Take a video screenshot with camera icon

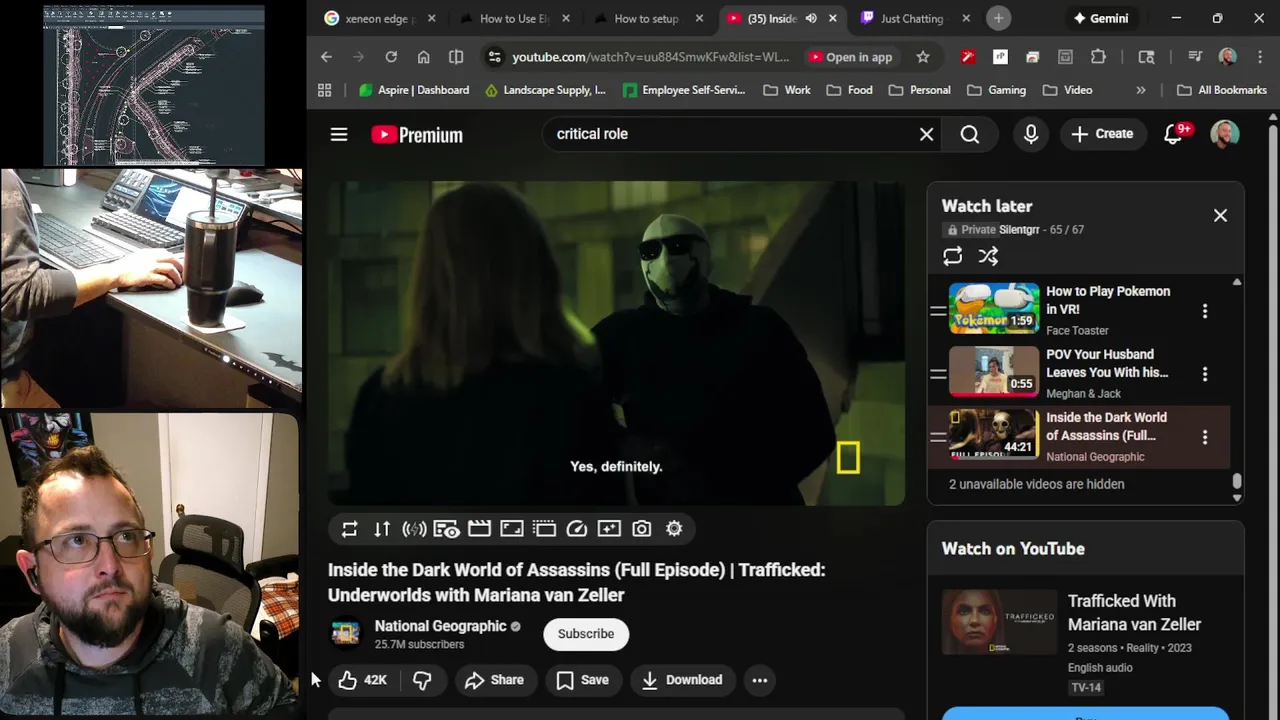[x=641, y=529]
